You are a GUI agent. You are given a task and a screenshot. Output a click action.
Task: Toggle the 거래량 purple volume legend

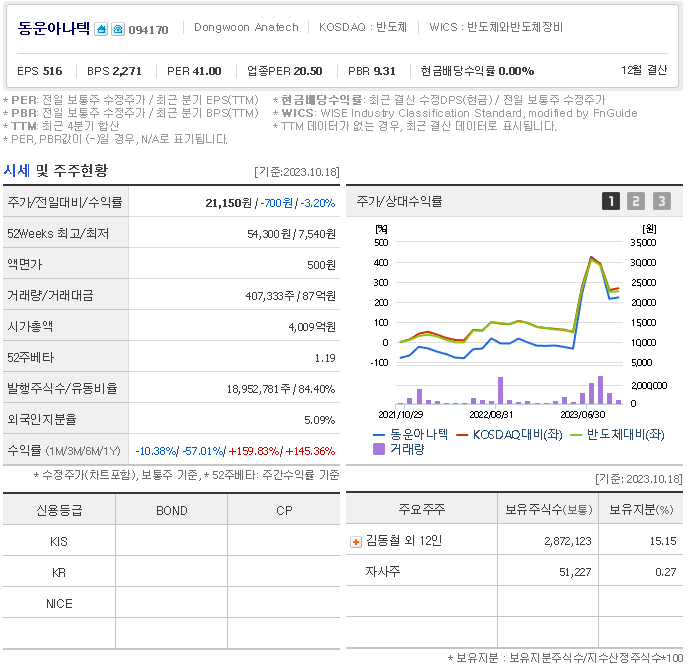click(x=399, y=449)
